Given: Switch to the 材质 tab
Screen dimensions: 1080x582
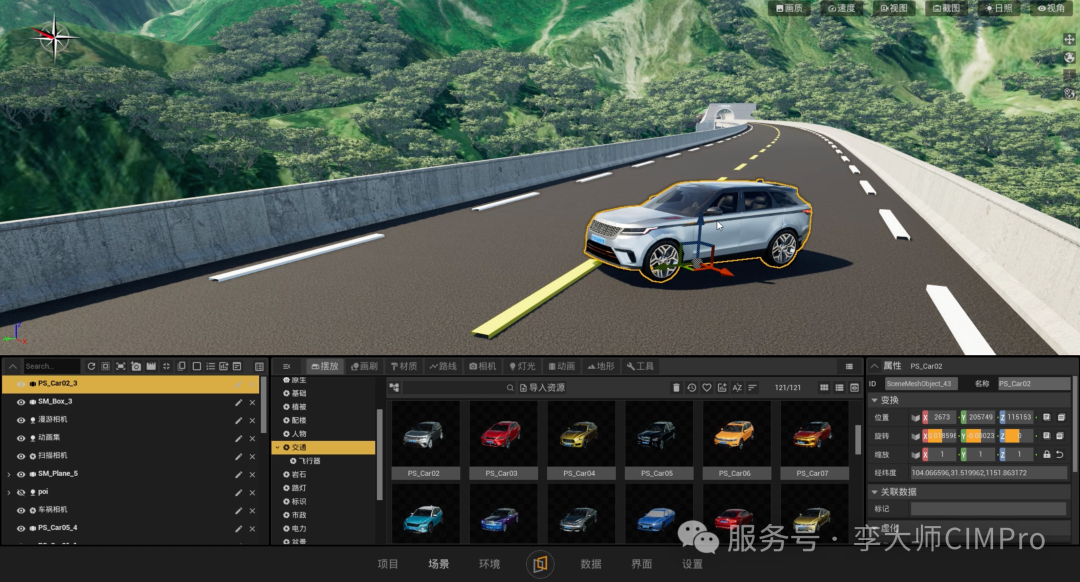Looking at the screenshot, I should pyautogui.click(x=404, y=366).
